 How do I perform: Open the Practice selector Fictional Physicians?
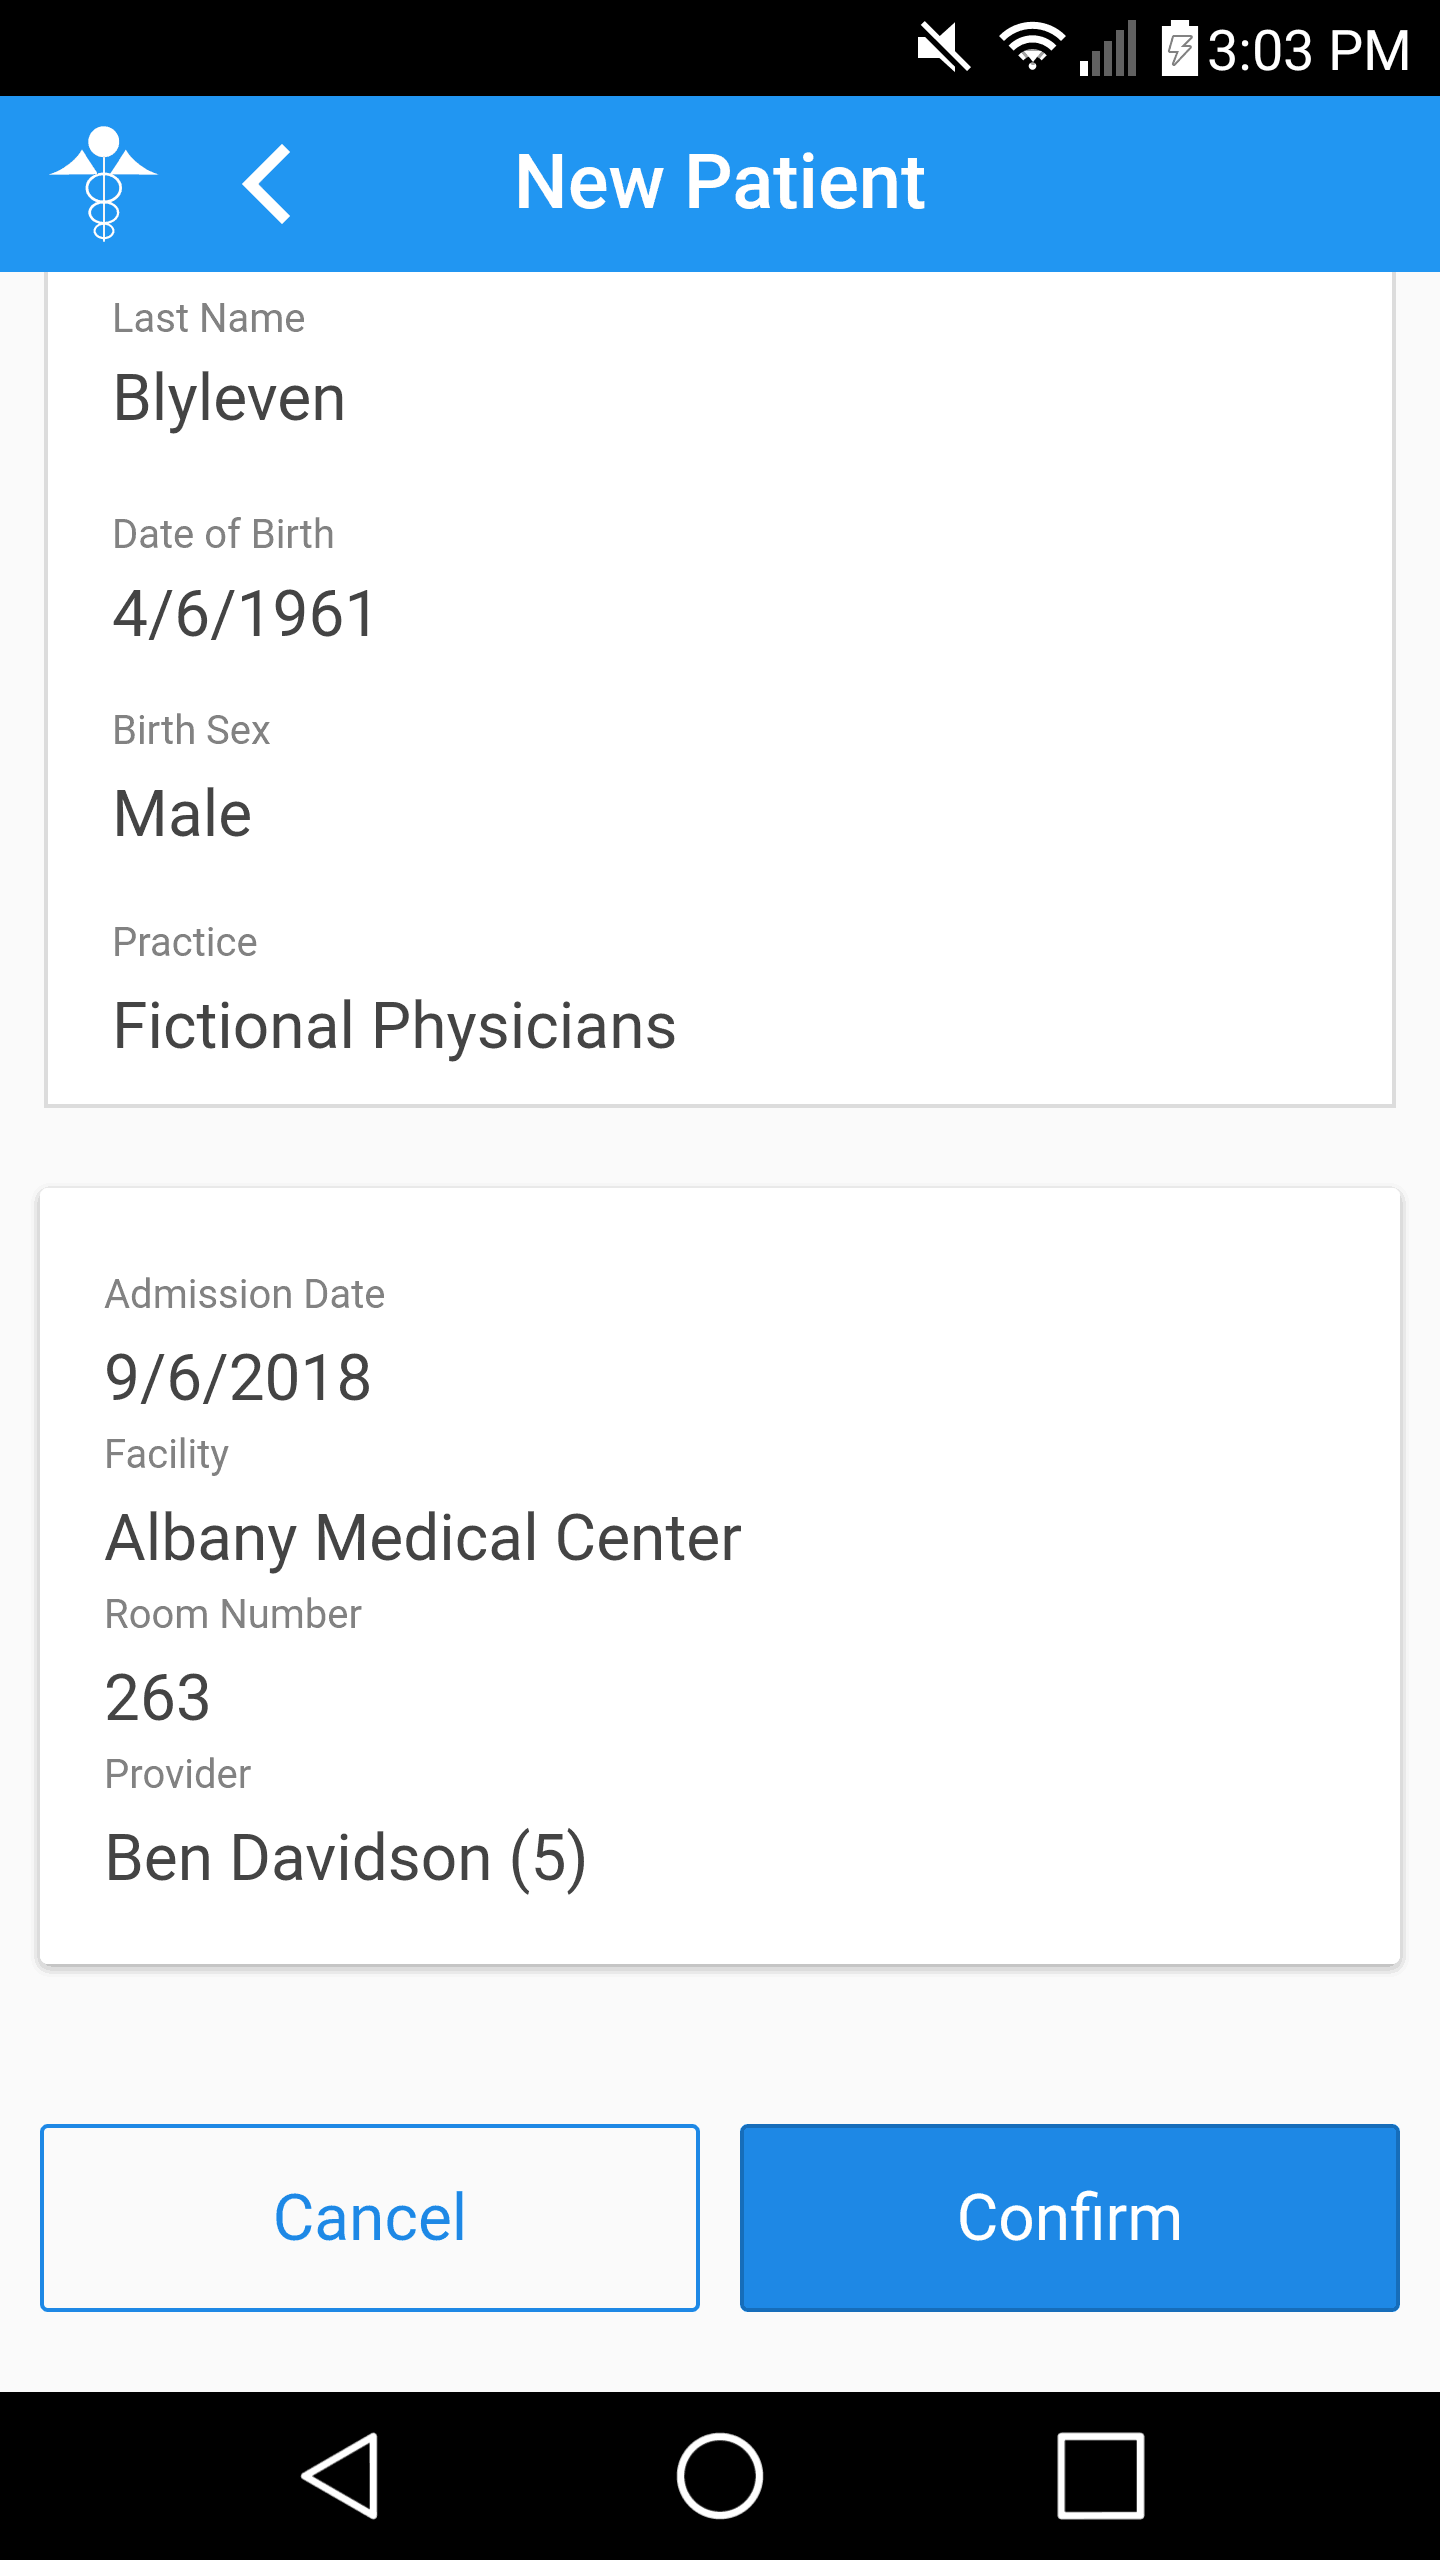(x=394, y=1026)
